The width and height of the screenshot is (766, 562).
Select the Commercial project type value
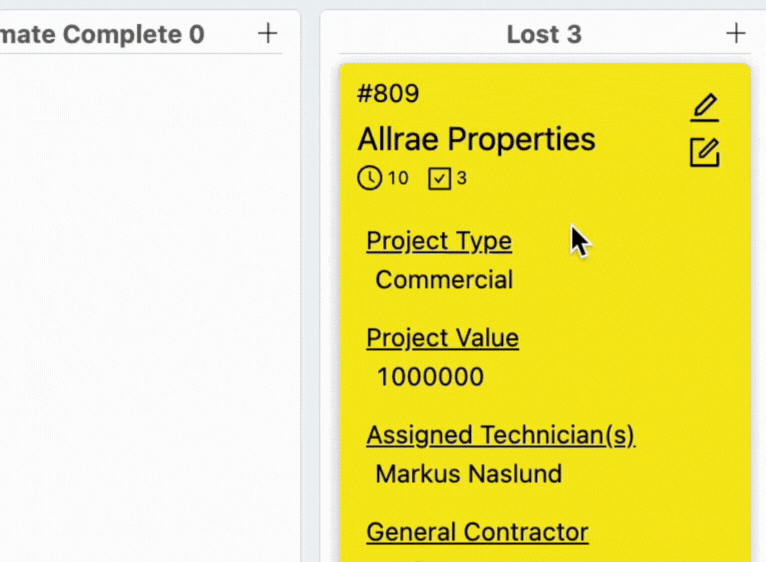[444, 280]
